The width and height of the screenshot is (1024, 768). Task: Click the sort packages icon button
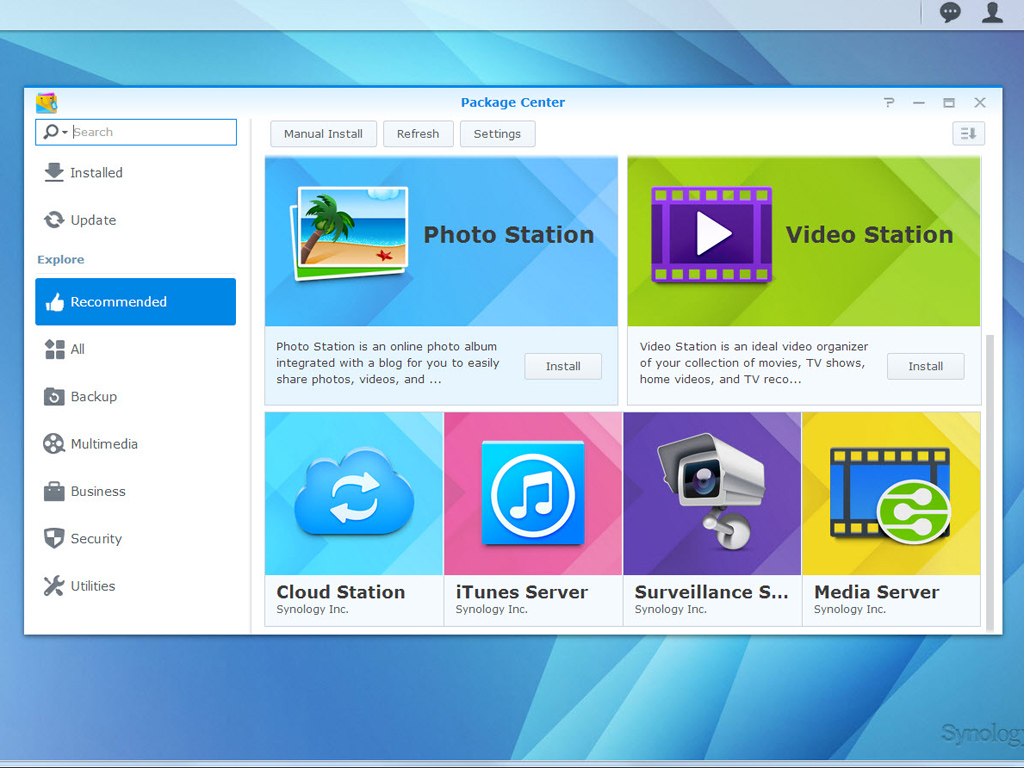968,134
